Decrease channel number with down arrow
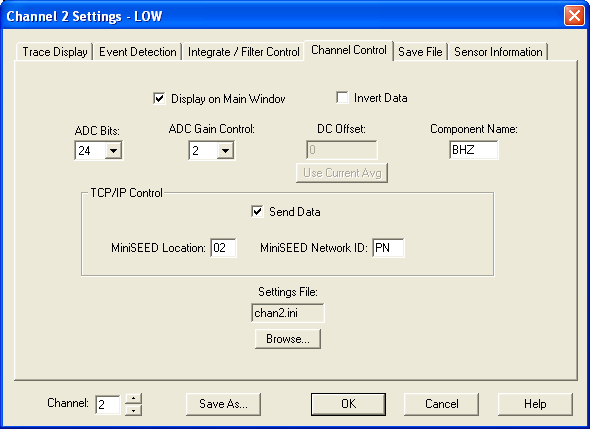This screenshot has width=590, height=429. [134, 410]
